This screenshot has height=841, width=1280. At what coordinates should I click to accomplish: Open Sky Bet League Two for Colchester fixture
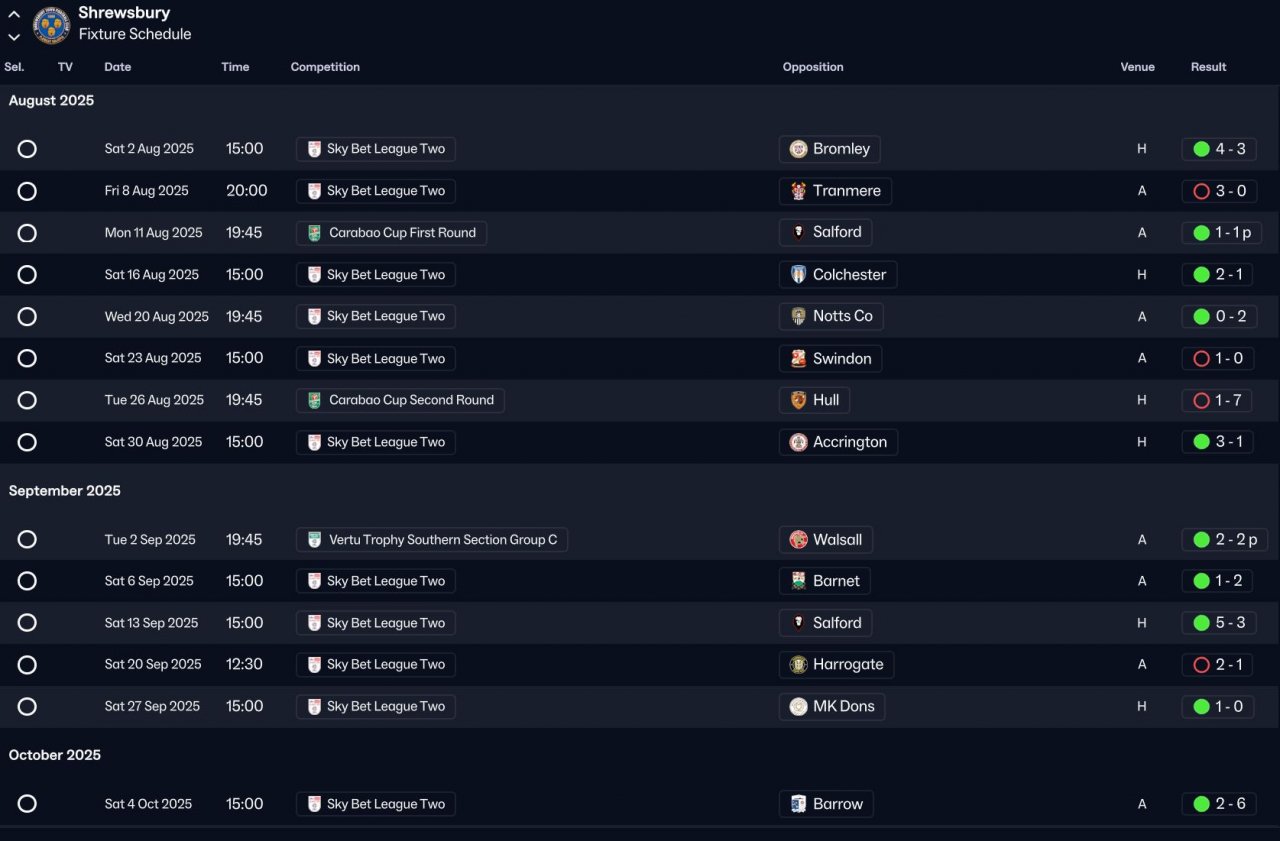pos(385,275)
